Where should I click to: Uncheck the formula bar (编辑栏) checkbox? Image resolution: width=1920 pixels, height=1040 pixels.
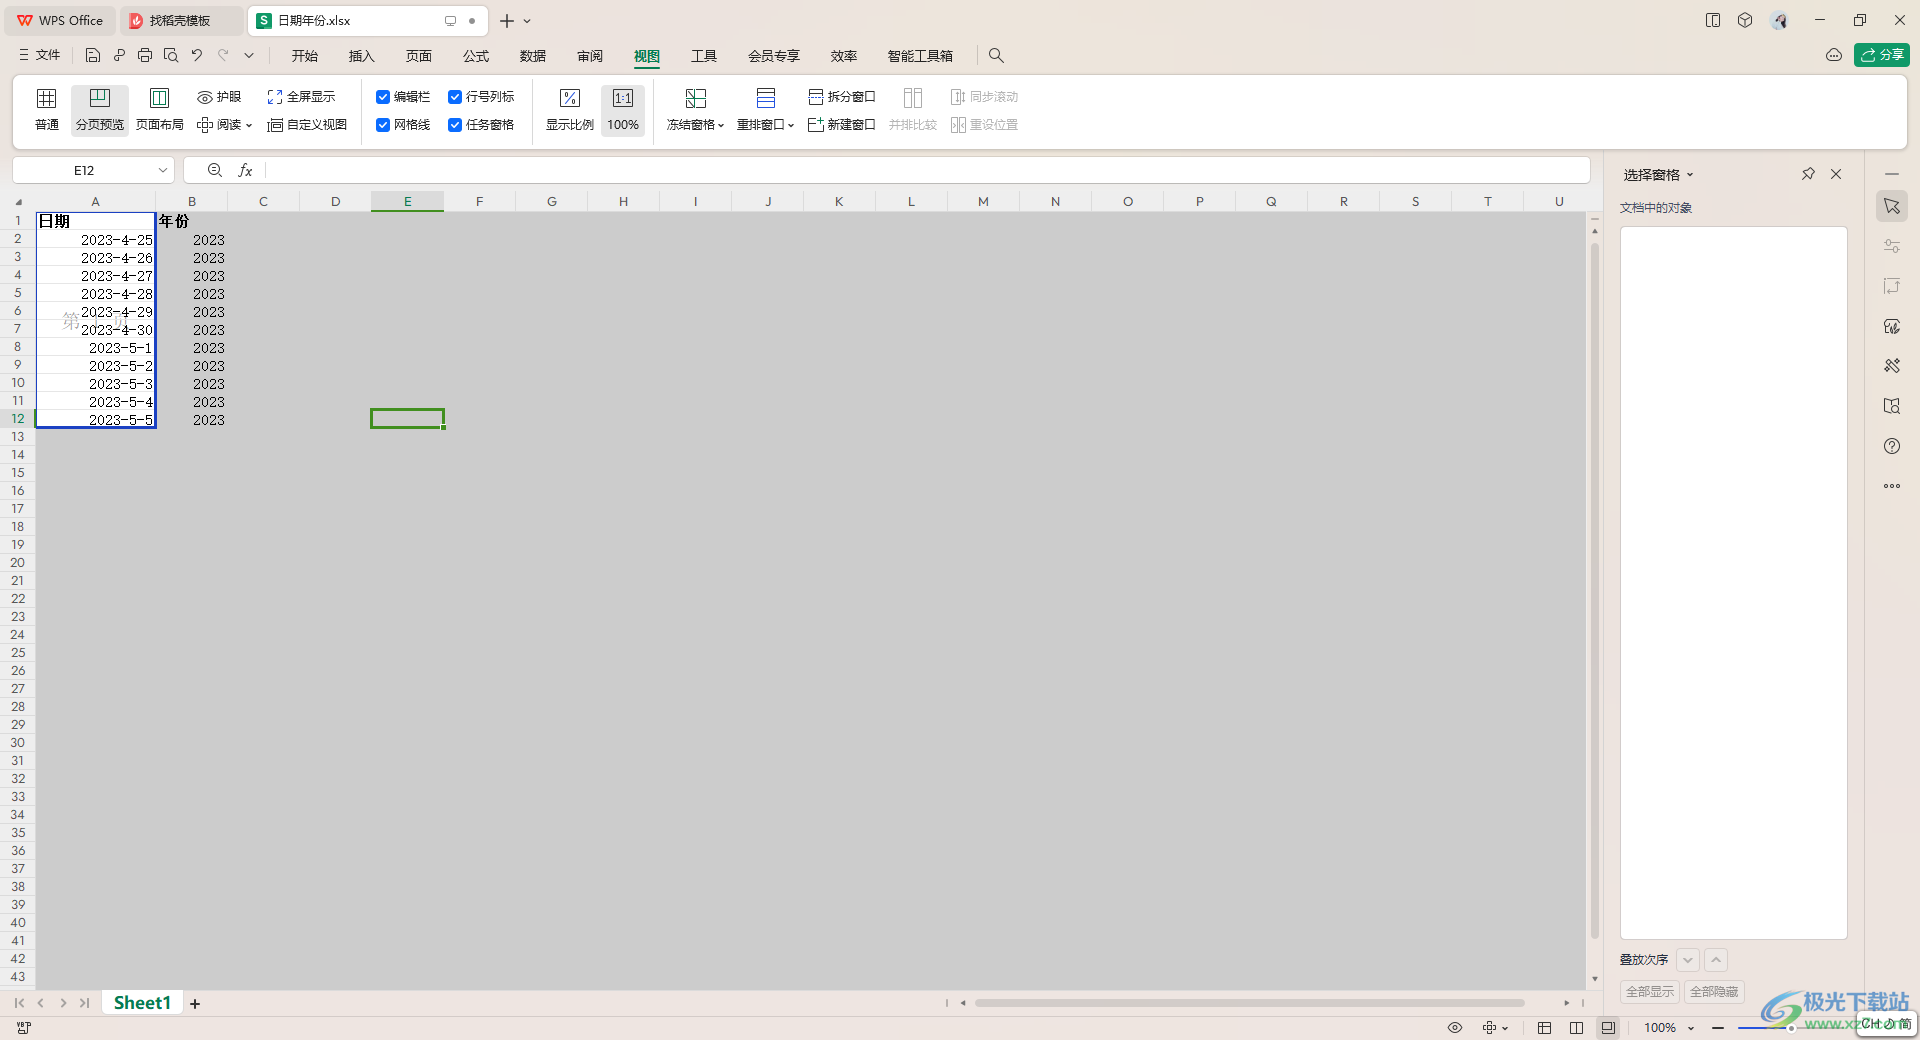383,97
